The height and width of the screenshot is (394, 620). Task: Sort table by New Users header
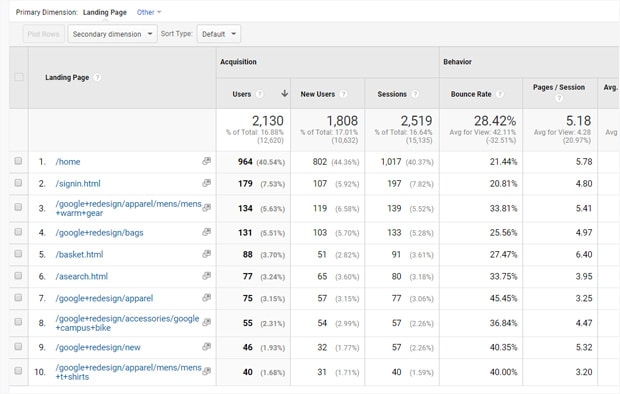coord(318,94)
